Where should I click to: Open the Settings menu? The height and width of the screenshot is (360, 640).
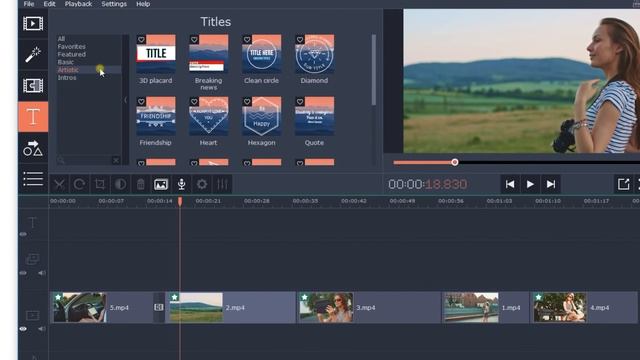(x=114, y=4)
